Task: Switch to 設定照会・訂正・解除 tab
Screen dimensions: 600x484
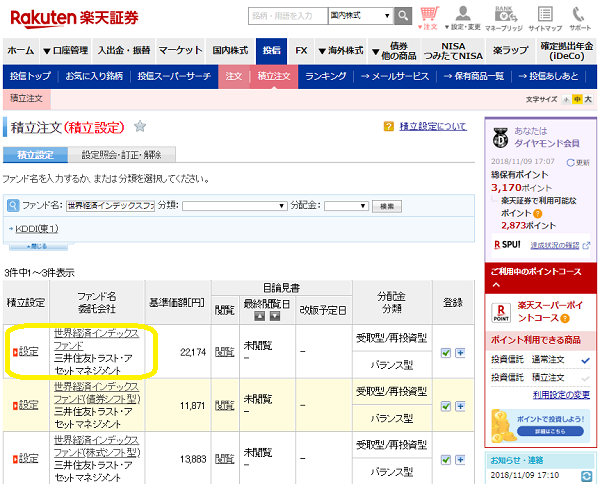Action: pos(122,155)
